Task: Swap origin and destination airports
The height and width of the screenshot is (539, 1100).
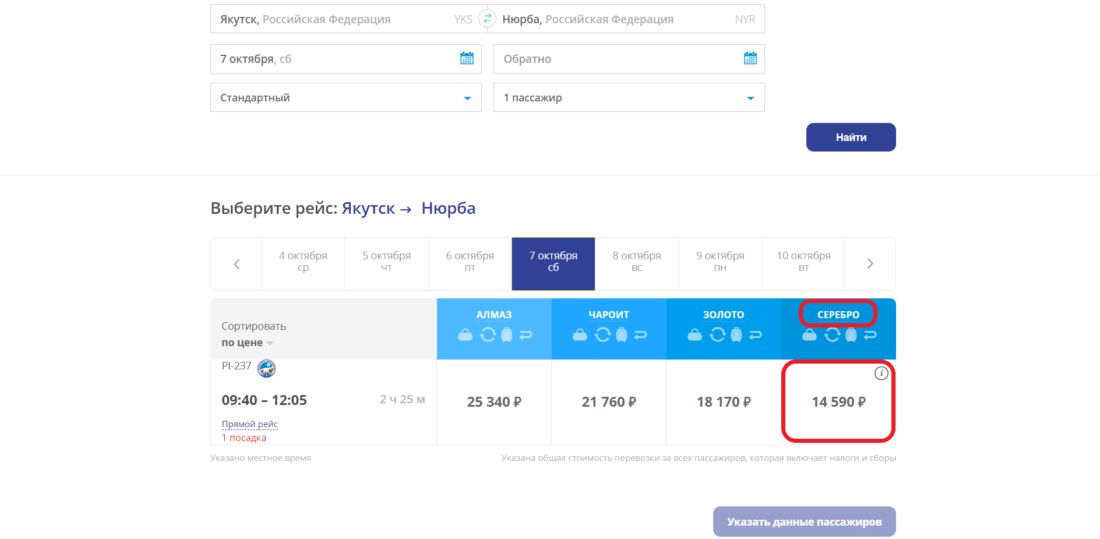Action: coord(487,19)
